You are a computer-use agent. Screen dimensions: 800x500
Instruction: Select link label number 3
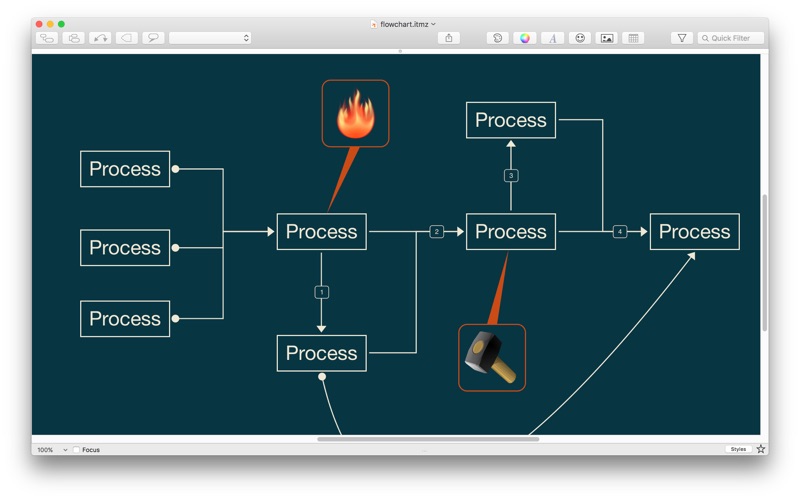click(x=511, y=176)
